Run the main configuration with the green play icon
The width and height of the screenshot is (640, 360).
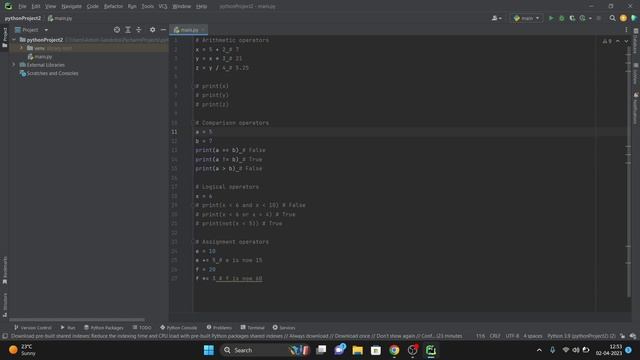click(x=551, y=18)
